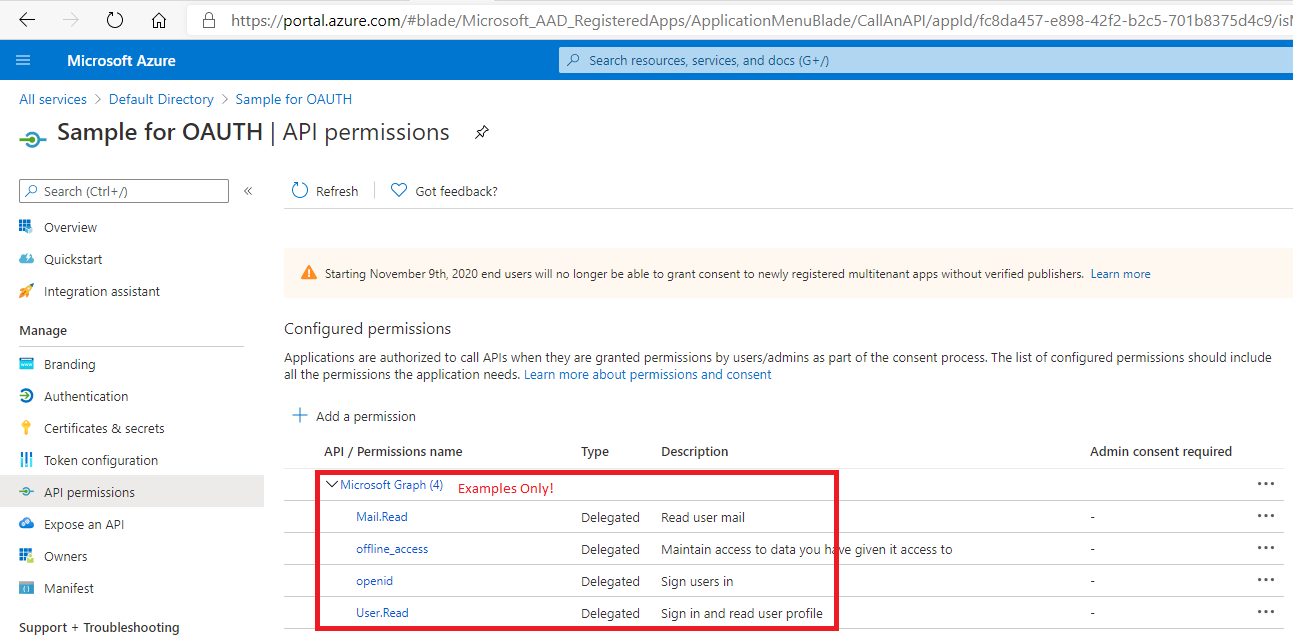Click the Read user mail description
Screen dimensions: 1293x638
(703, 517)
